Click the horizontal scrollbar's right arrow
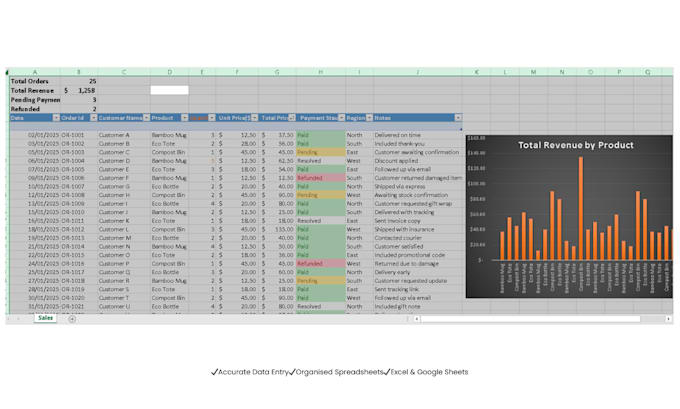The image size is (680, 409). click(x=668, y=319)
